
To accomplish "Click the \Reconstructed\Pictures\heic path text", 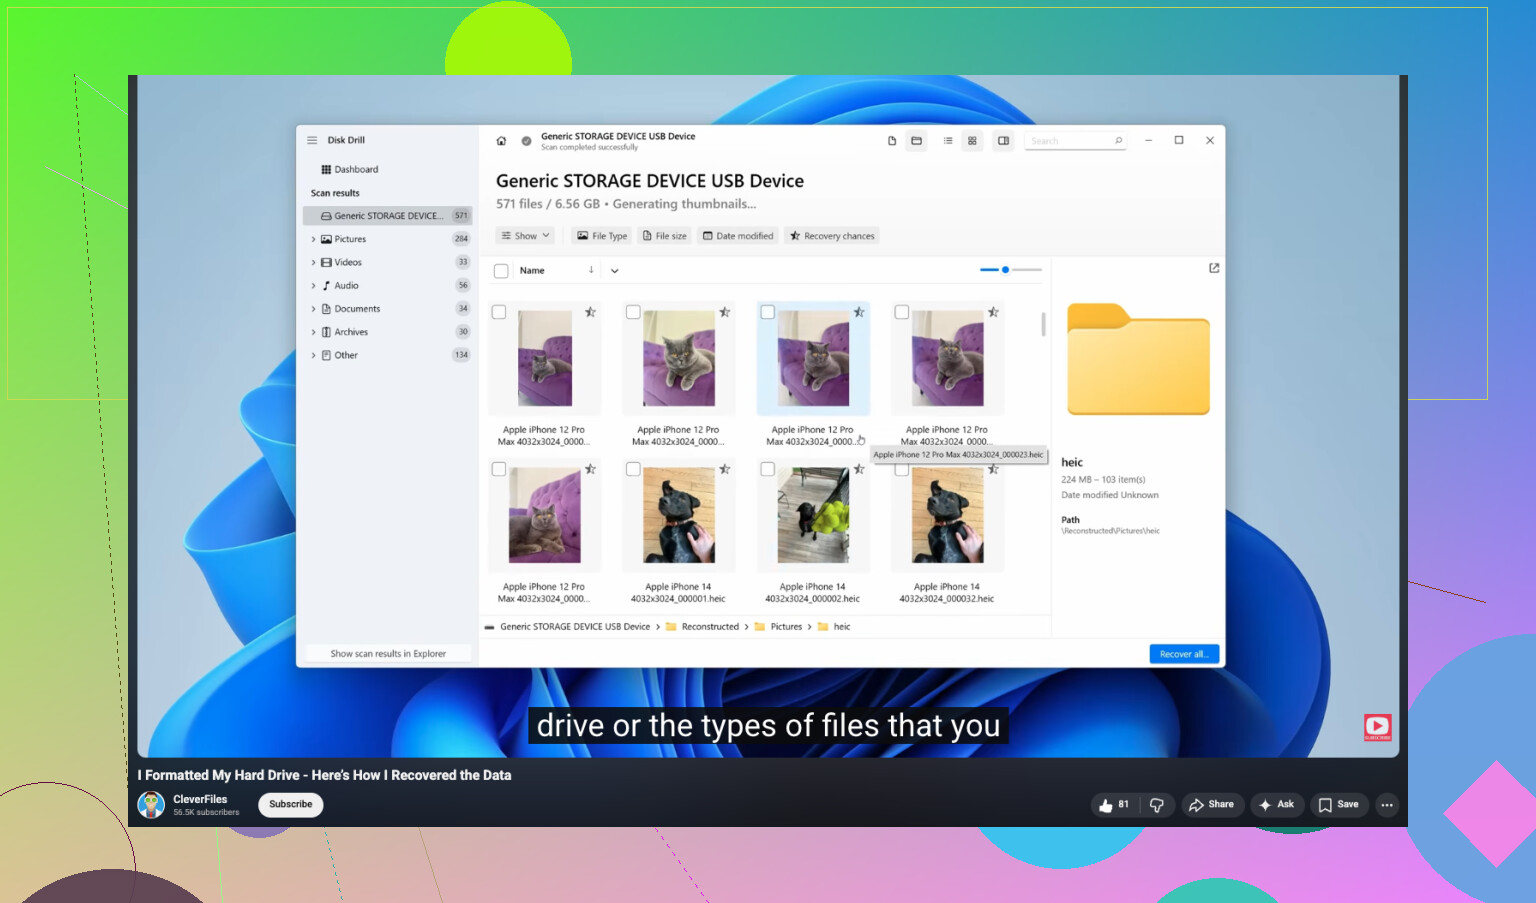I will tap(1110, 531).
